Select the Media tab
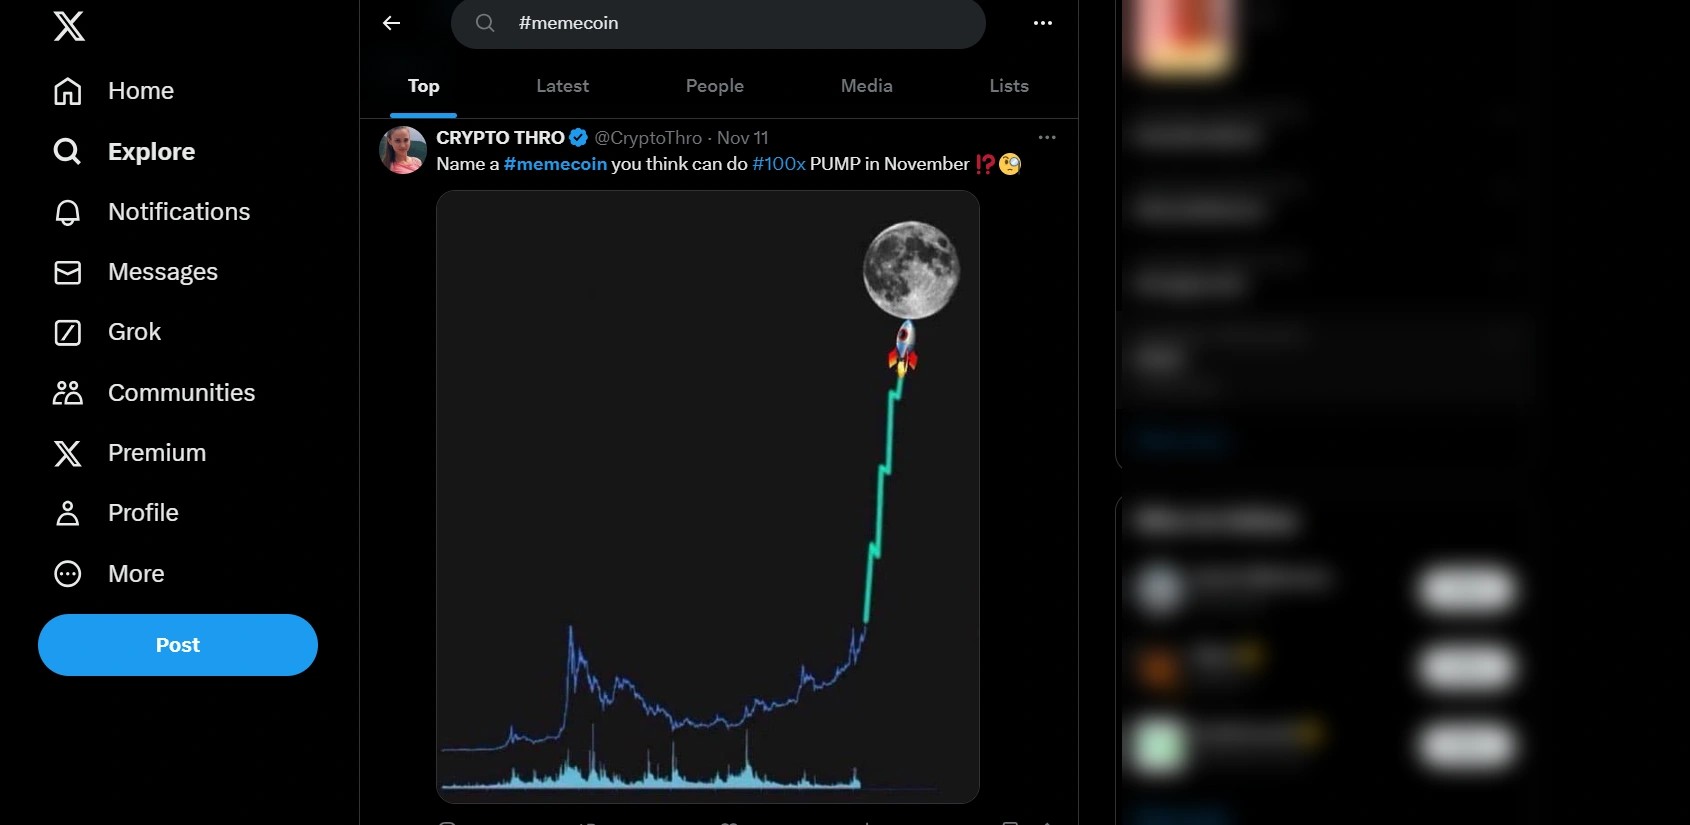Viewport: 1690px width, 825px height. pos(866,86)
